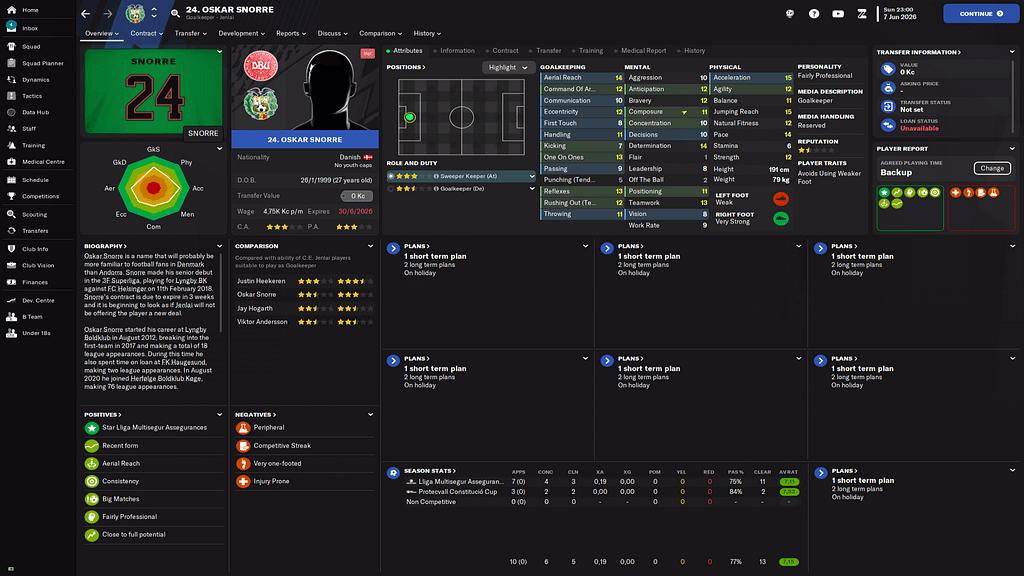Viewport: 1024px width, 576px height.
Task: Open the Development menu tab
Action: tap(241, 33)
